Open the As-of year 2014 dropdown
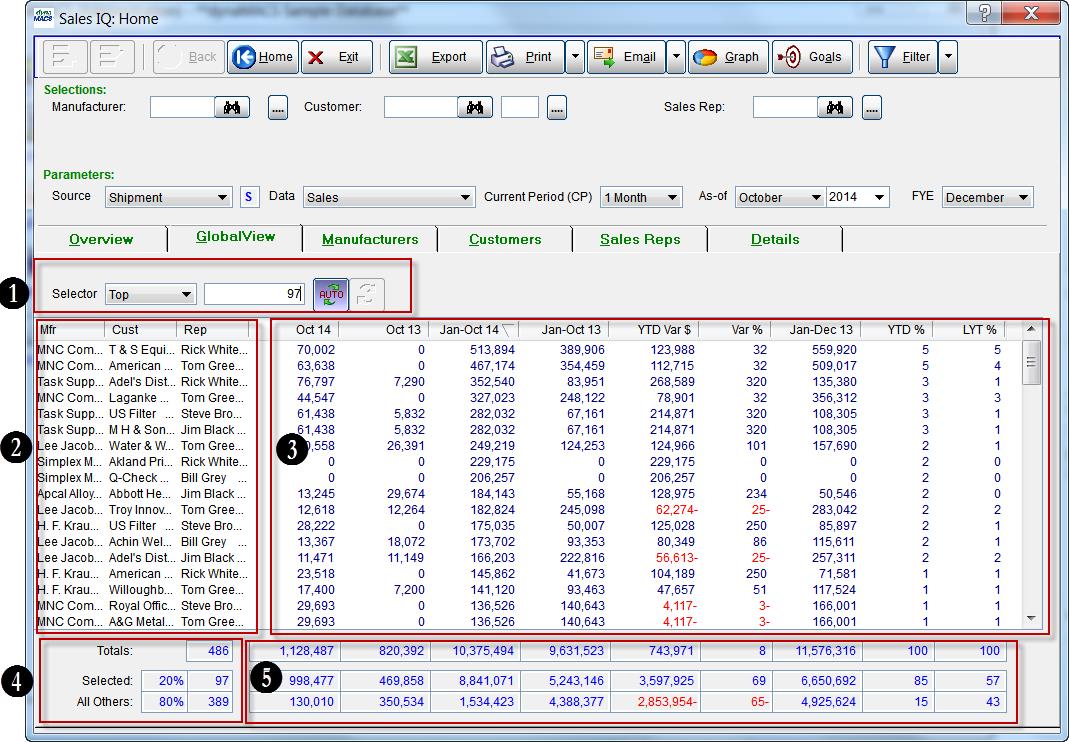 [858, 197]
